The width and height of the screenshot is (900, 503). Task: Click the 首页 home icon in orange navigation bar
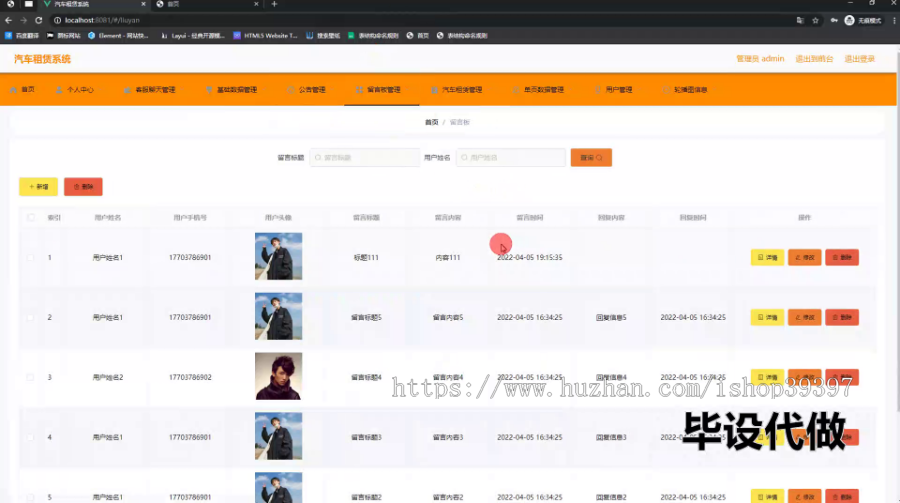click(14, 90)
